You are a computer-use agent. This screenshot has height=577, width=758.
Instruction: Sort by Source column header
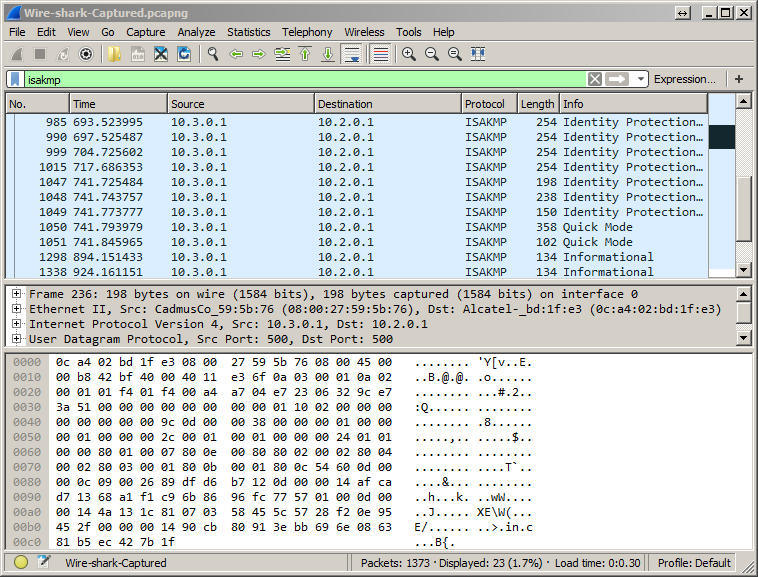click(241, 104)
